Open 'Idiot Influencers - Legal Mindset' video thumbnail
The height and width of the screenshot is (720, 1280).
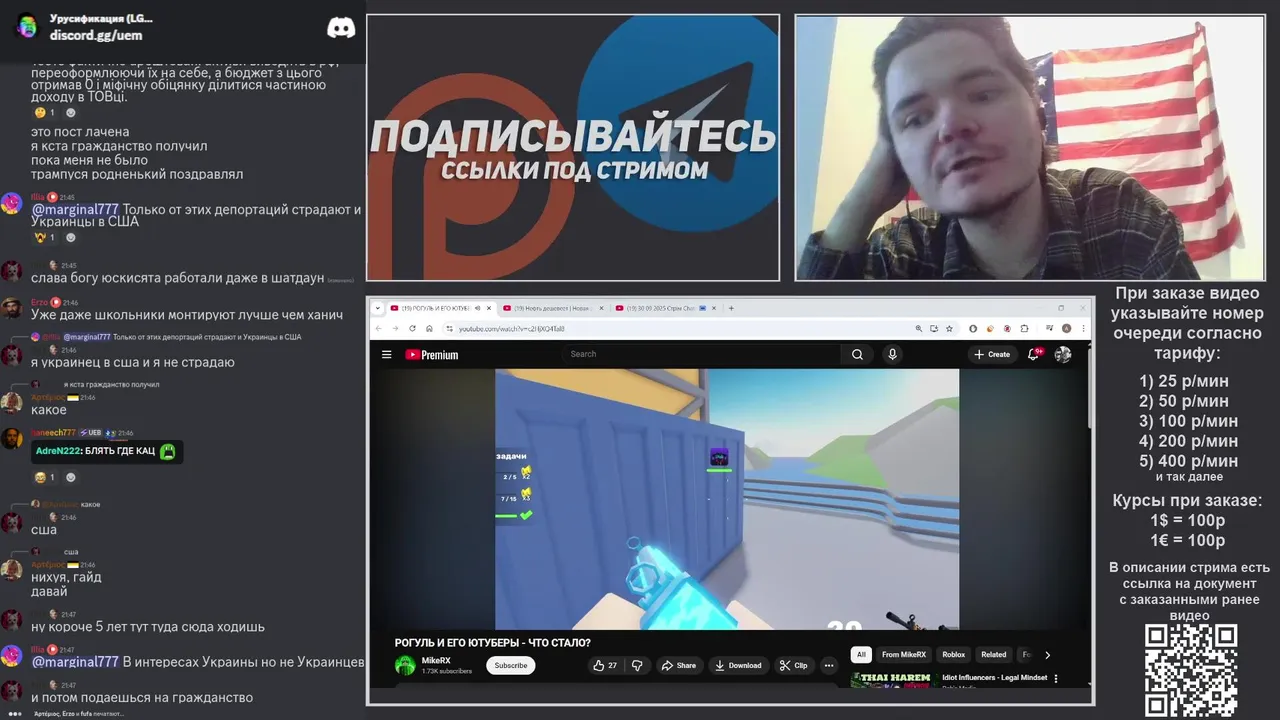pos(893,680)
